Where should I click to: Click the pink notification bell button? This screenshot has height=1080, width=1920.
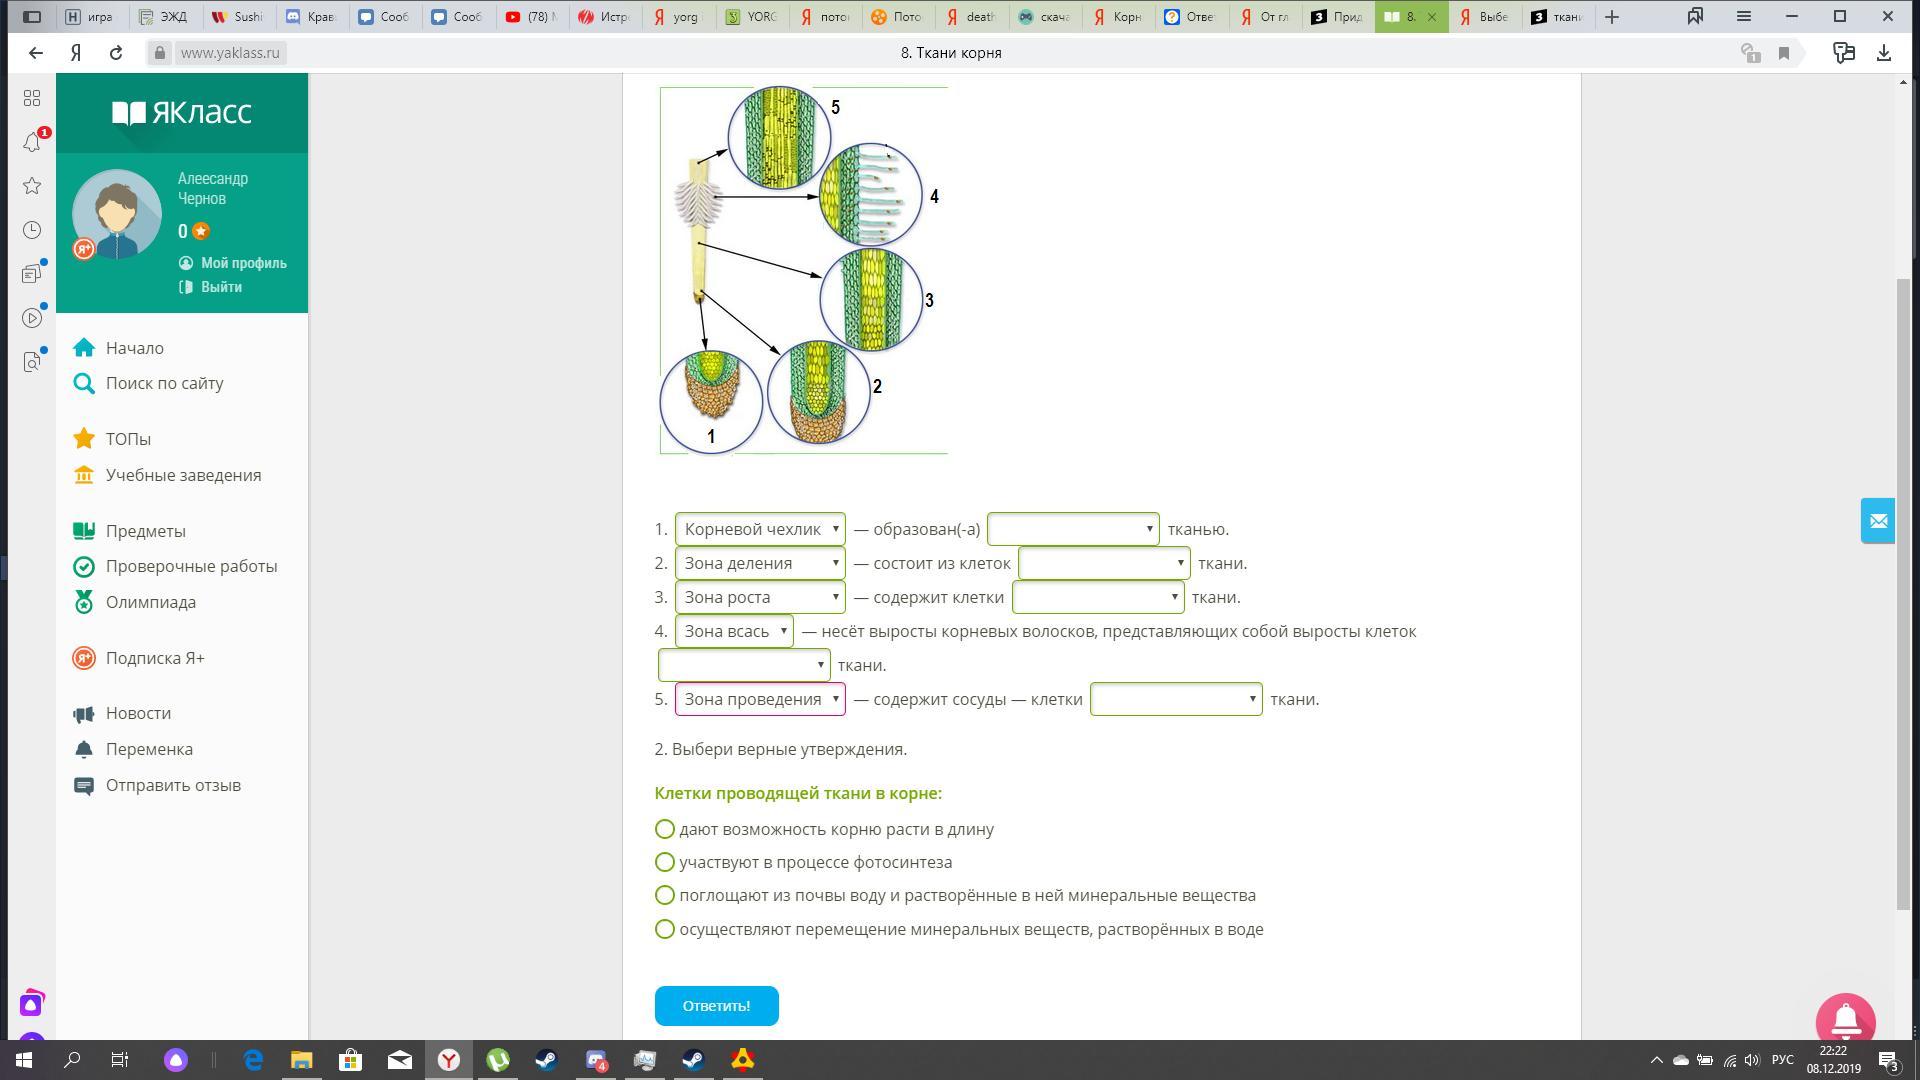[x=1845, y=1019]
